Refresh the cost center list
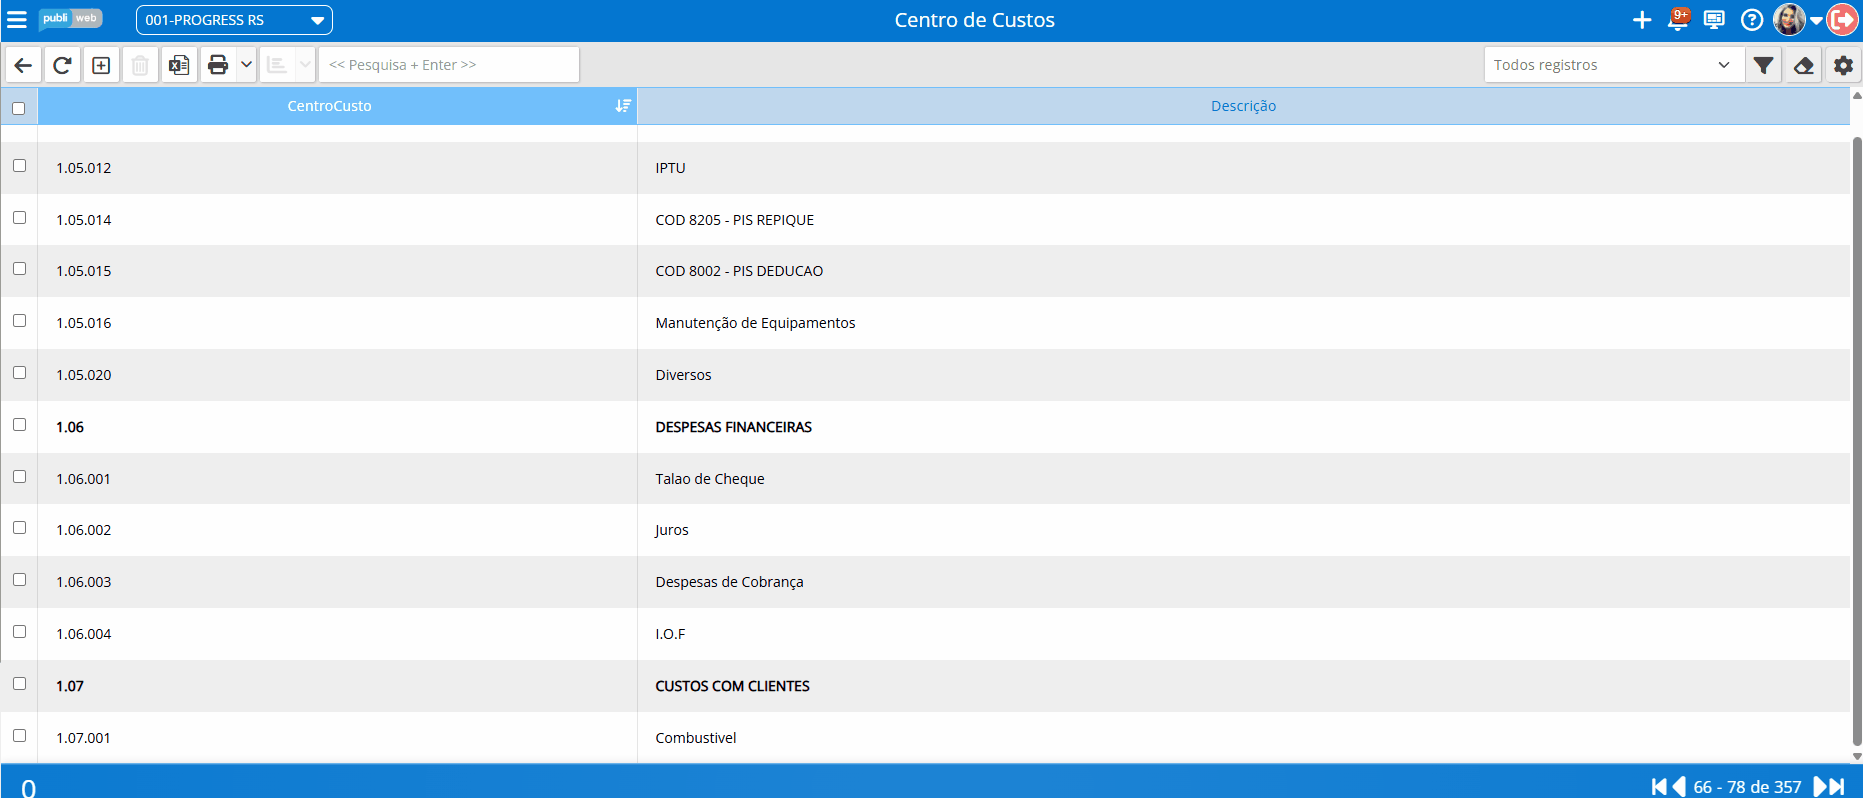Image resolution: width=1863 pixels, height=798 pixels. coord(62,65)
